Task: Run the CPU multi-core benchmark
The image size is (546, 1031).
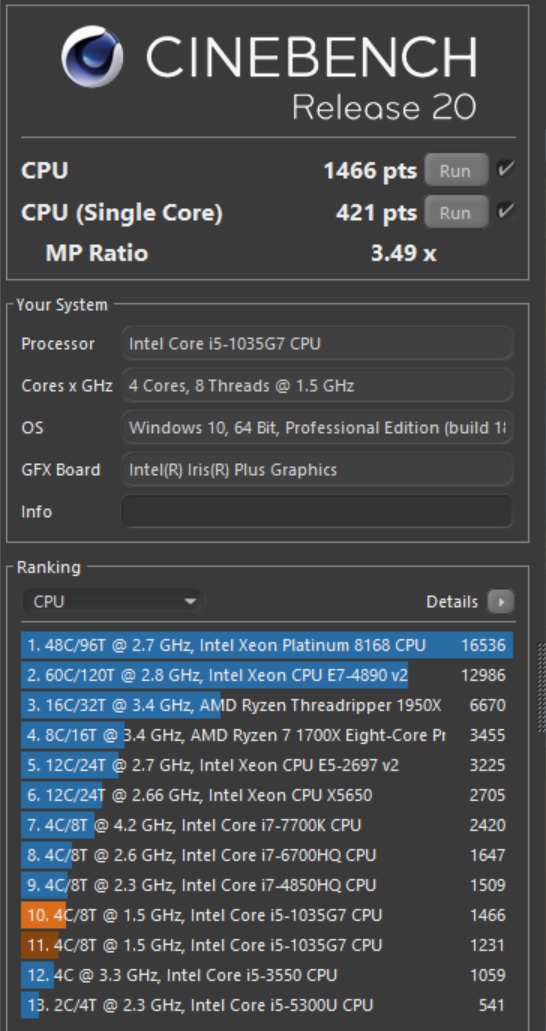Action: 456,170
